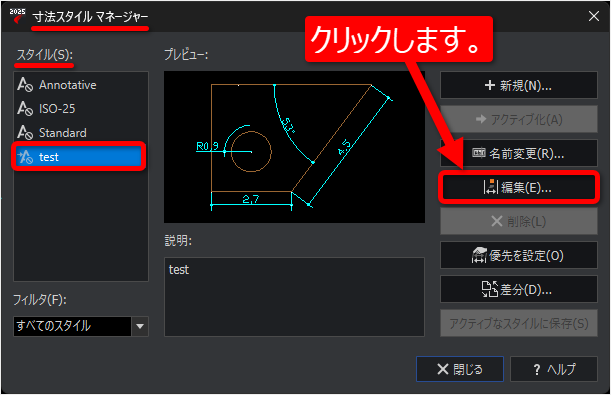Click アクティブなスタイルに保存(S) button
This screenshot has height=395, width=611.
tap(519, 323)
